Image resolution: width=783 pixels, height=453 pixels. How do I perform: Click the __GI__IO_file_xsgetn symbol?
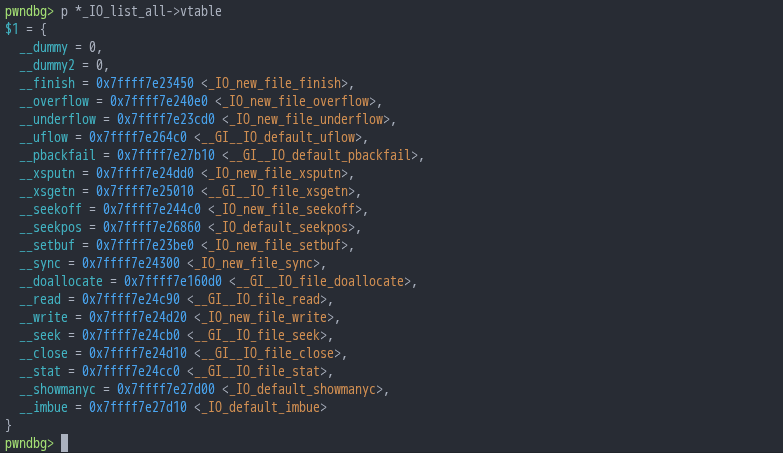[x=278, y=191]
